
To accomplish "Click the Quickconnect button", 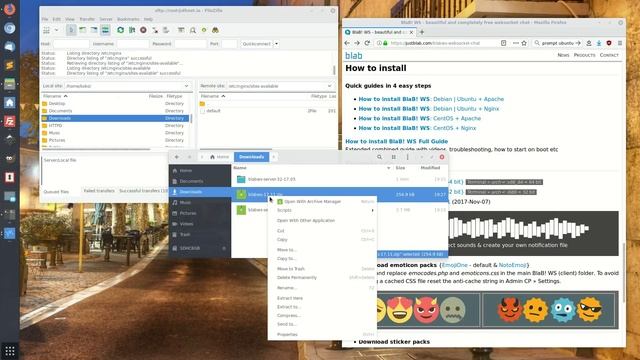I will click(256, 44).
